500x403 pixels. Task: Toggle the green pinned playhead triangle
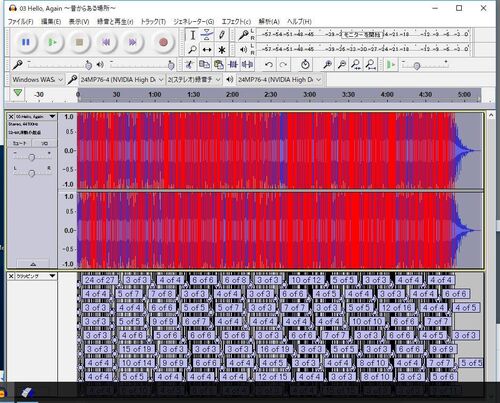(18, 93)
